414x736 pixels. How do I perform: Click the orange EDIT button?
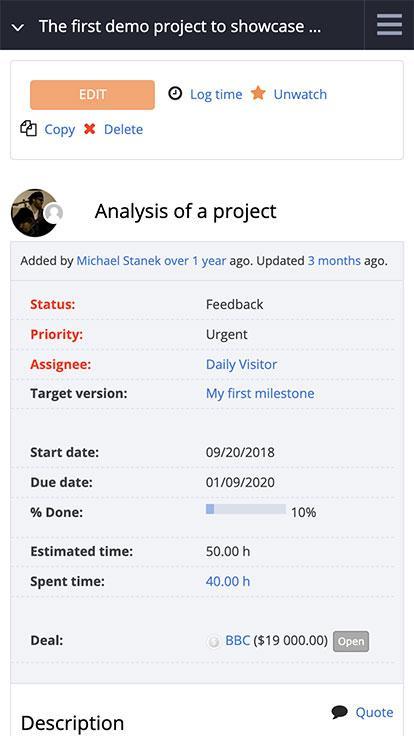(x=92, y=95)
